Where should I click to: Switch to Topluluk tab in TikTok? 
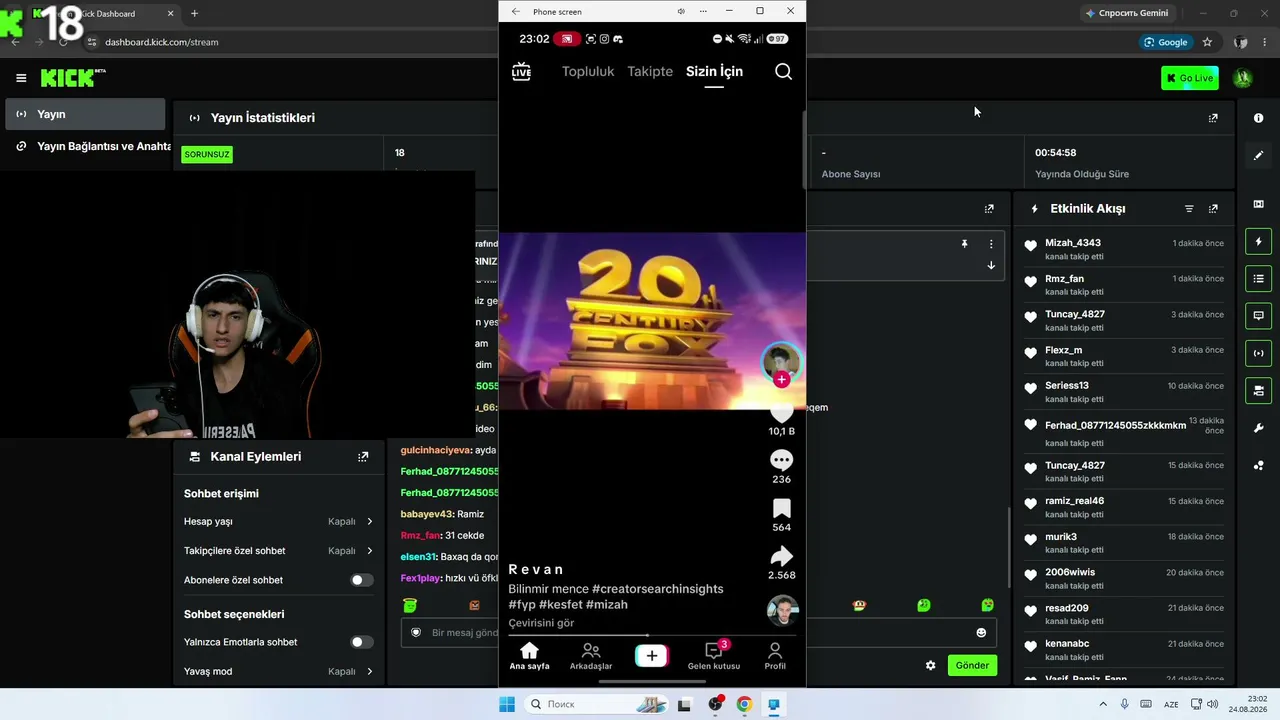tap(588, 71)
